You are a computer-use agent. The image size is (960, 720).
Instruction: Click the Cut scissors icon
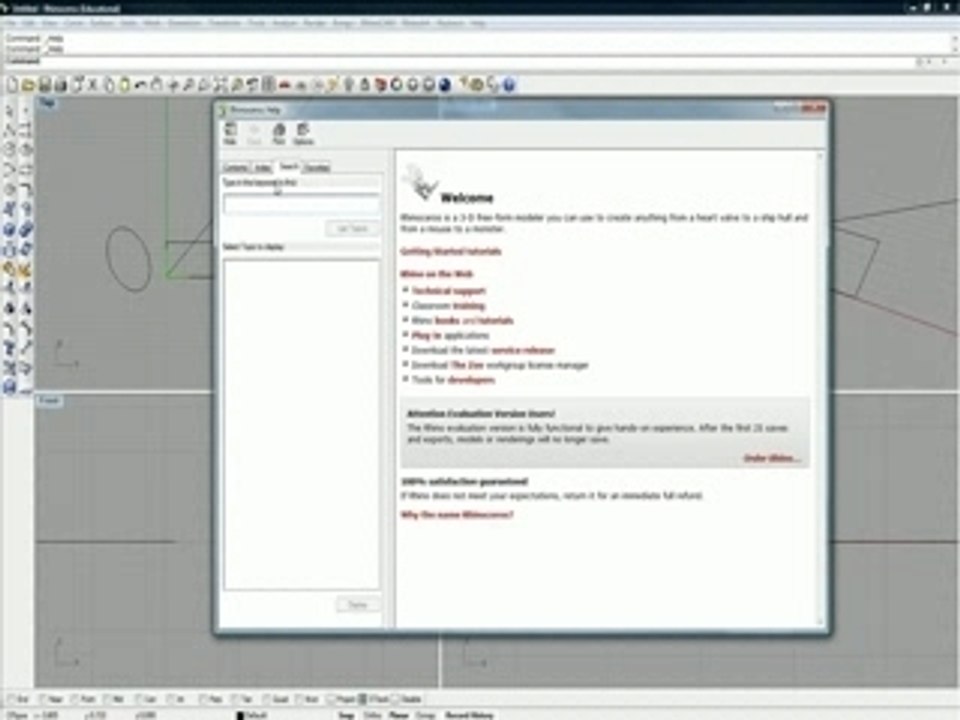[x=92, y=84]
